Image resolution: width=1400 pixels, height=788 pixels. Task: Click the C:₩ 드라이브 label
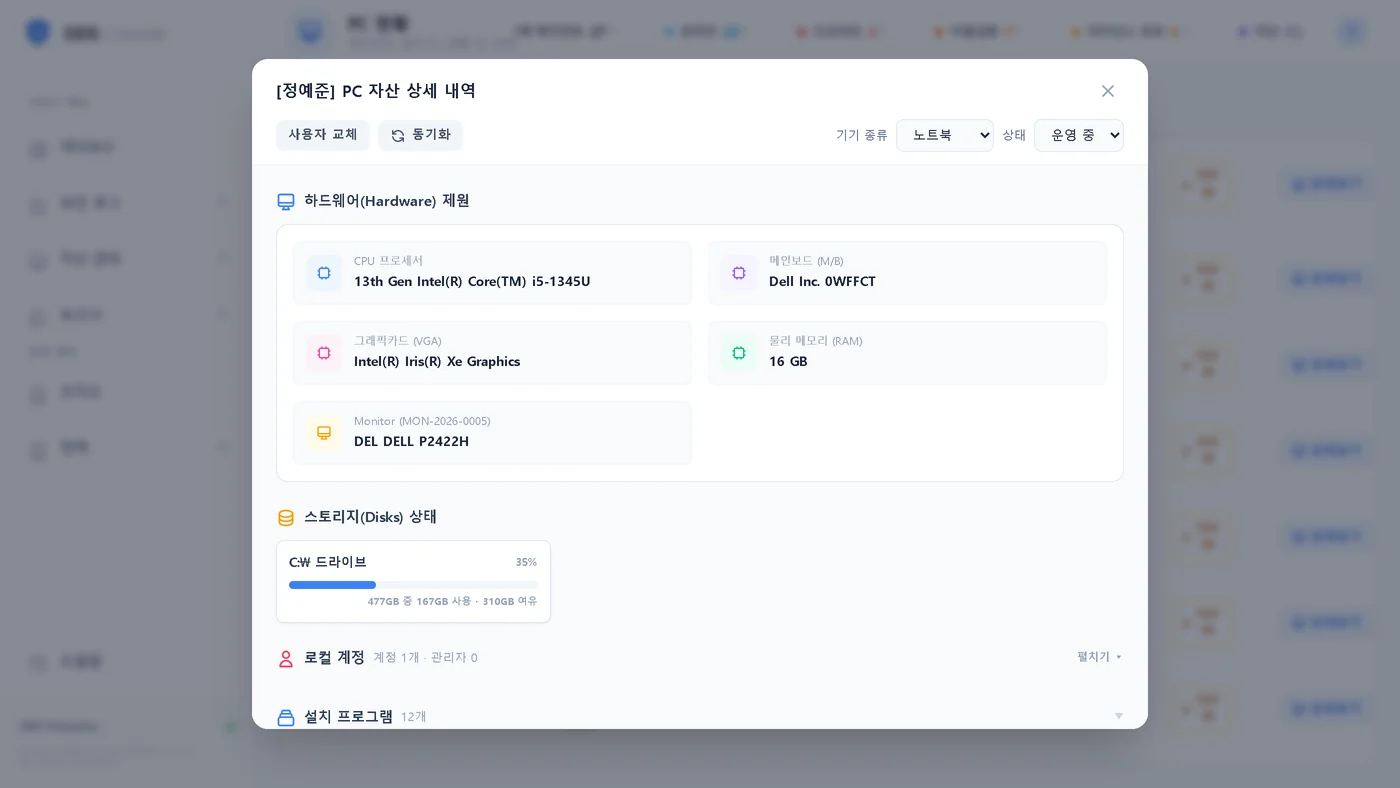[x=328, y=562]
